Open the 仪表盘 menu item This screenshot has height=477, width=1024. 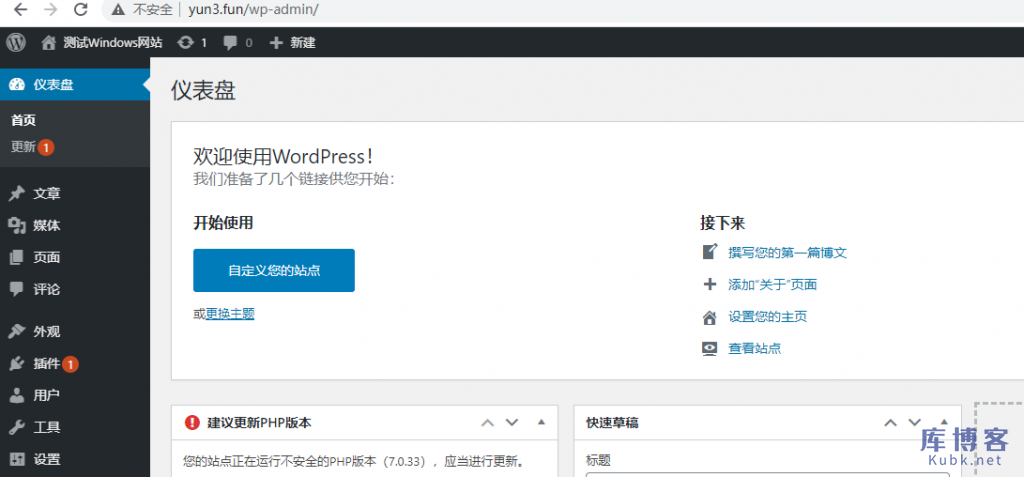tap(75, 85)
